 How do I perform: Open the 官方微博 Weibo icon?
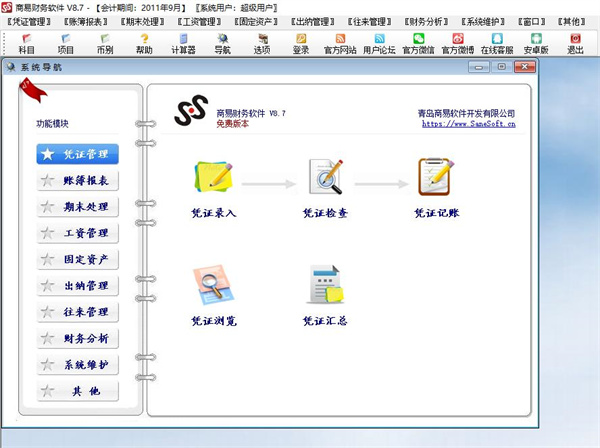[458, 44]
